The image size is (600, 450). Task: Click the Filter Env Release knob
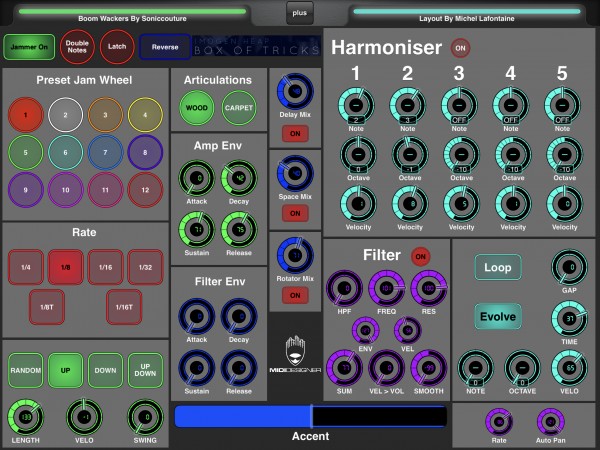point(239,368)
